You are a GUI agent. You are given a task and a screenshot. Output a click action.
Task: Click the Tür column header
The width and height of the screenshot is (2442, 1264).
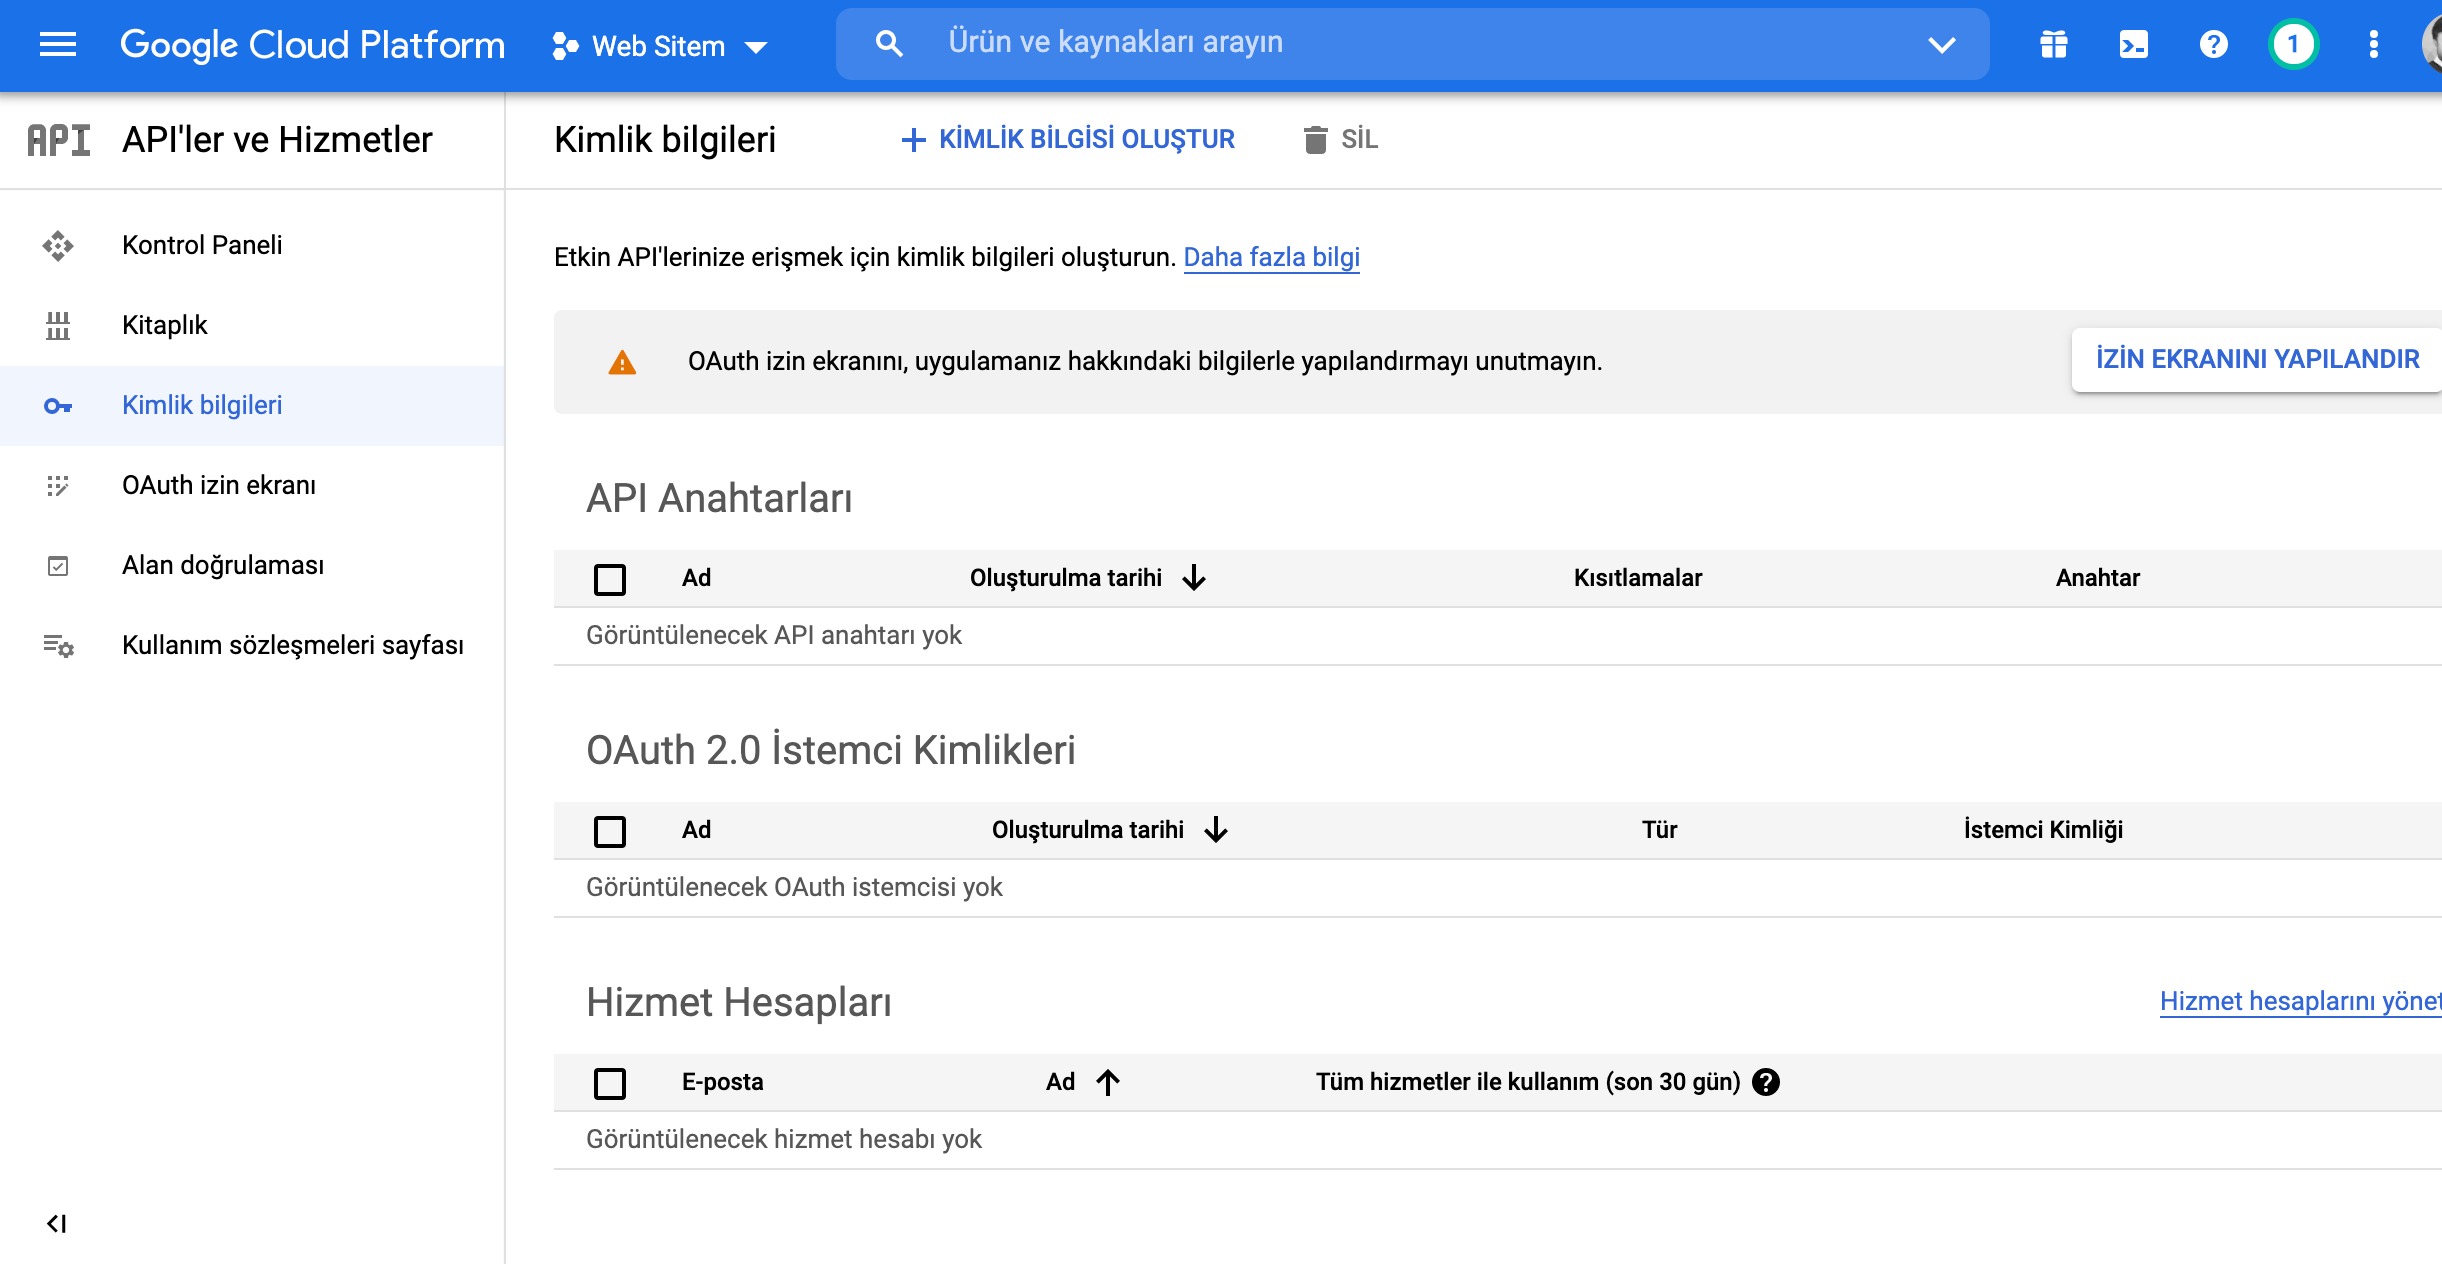(x=1659, y=830)
